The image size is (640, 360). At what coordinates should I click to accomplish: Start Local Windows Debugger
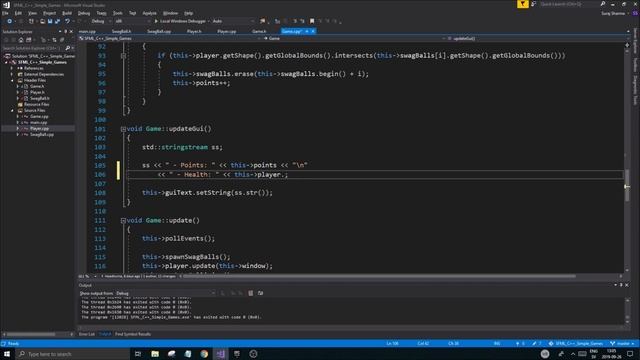[180, 21]
